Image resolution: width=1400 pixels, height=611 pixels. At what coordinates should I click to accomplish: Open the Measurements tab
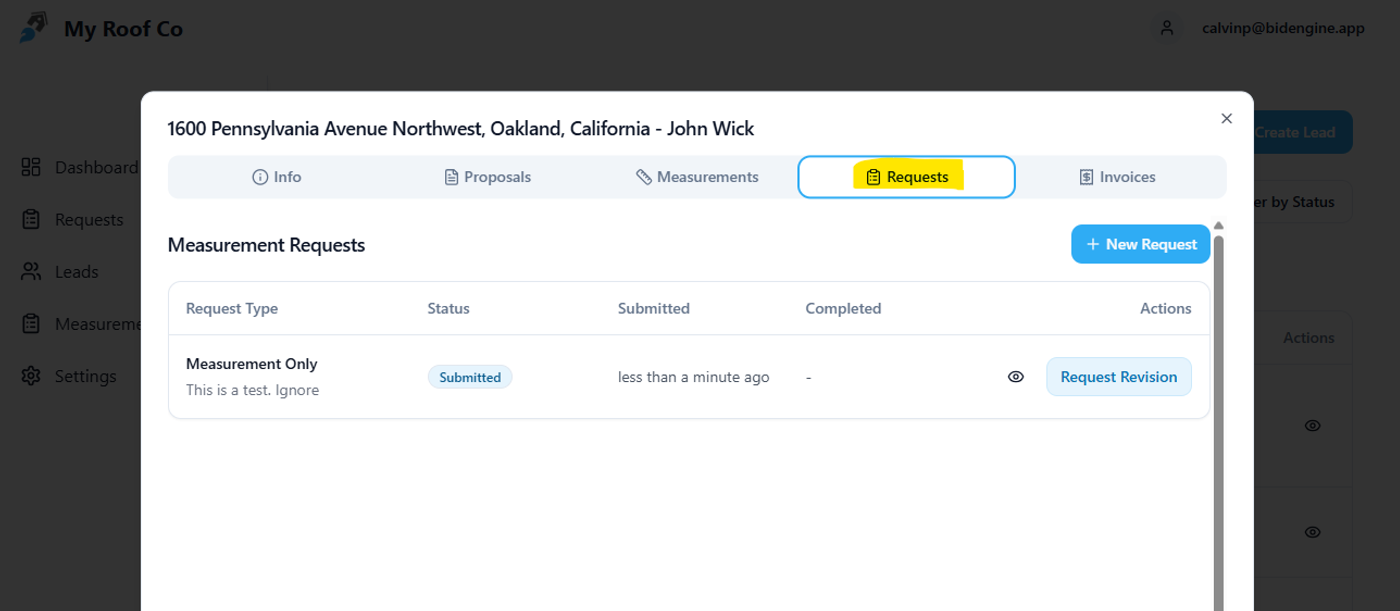coord(697,177)
